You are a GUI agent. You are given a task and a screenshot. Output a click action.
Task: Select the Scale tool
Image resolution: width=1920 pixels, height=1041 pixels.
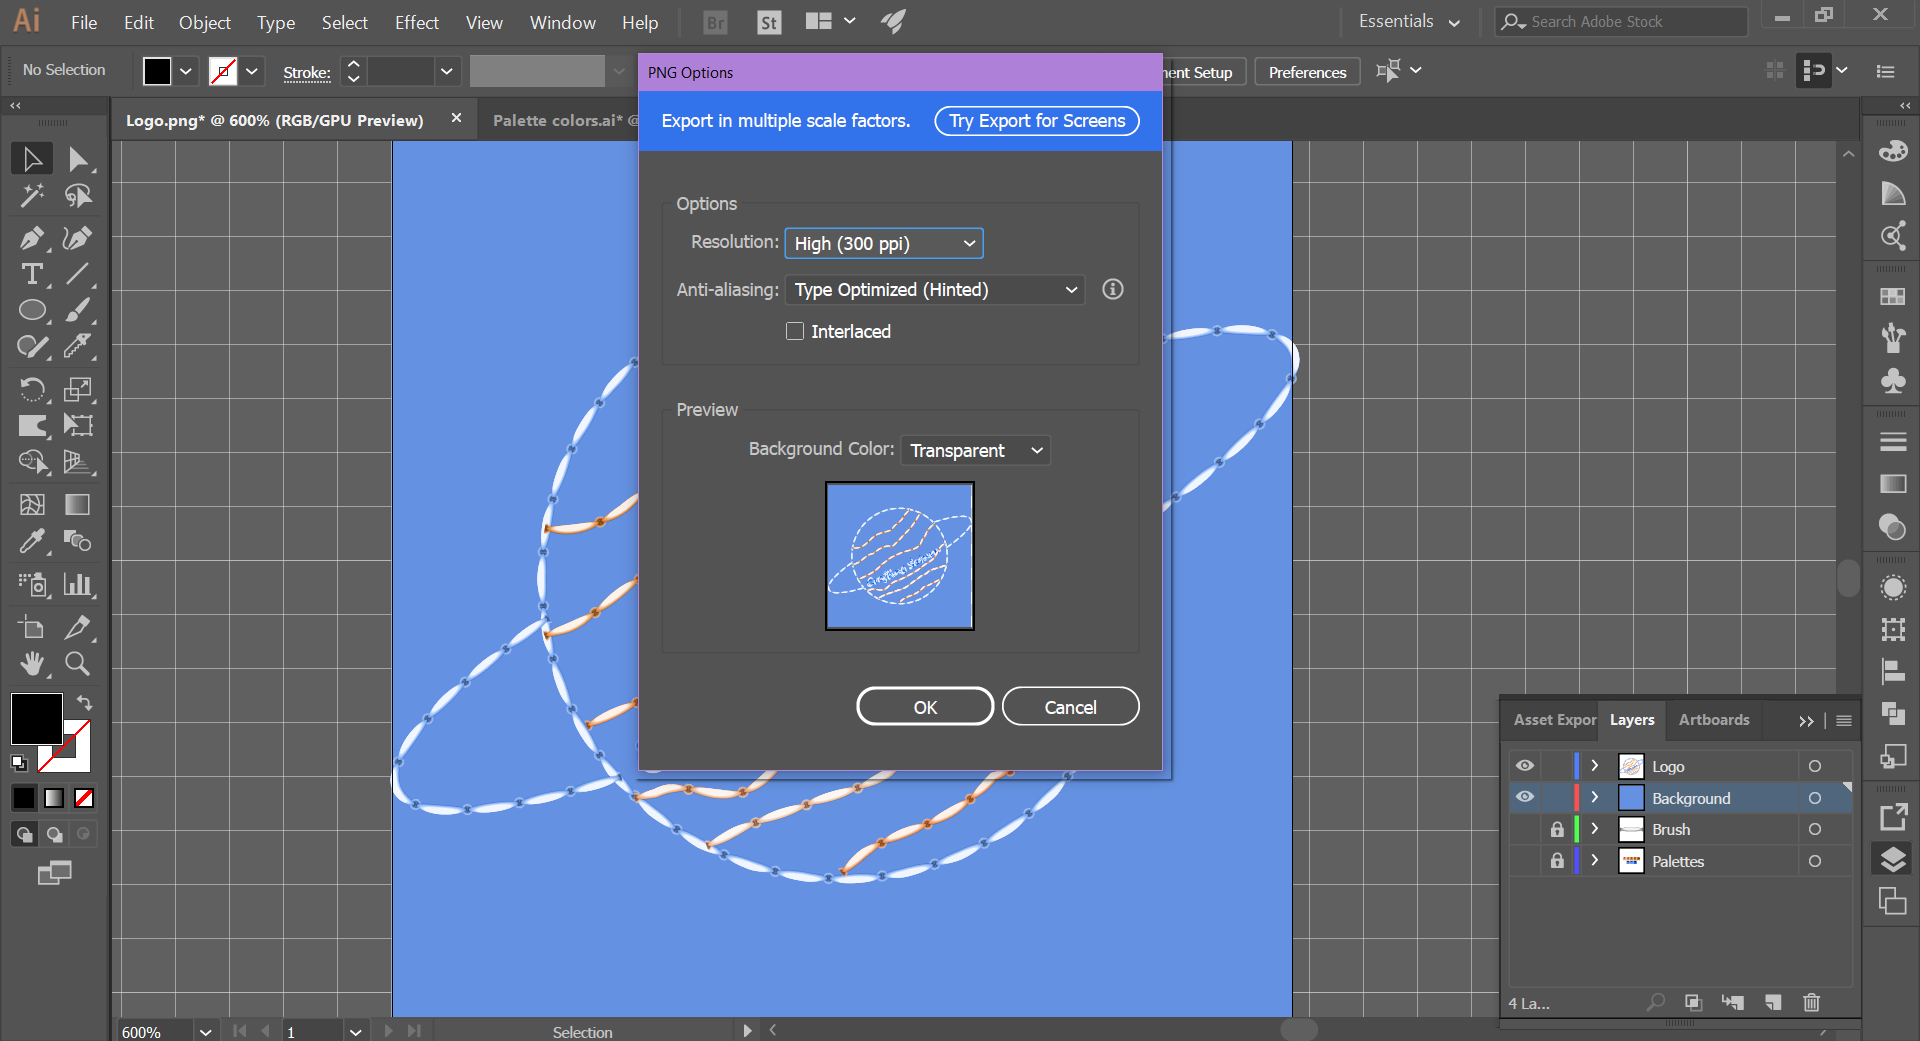[x=78, y=389]
